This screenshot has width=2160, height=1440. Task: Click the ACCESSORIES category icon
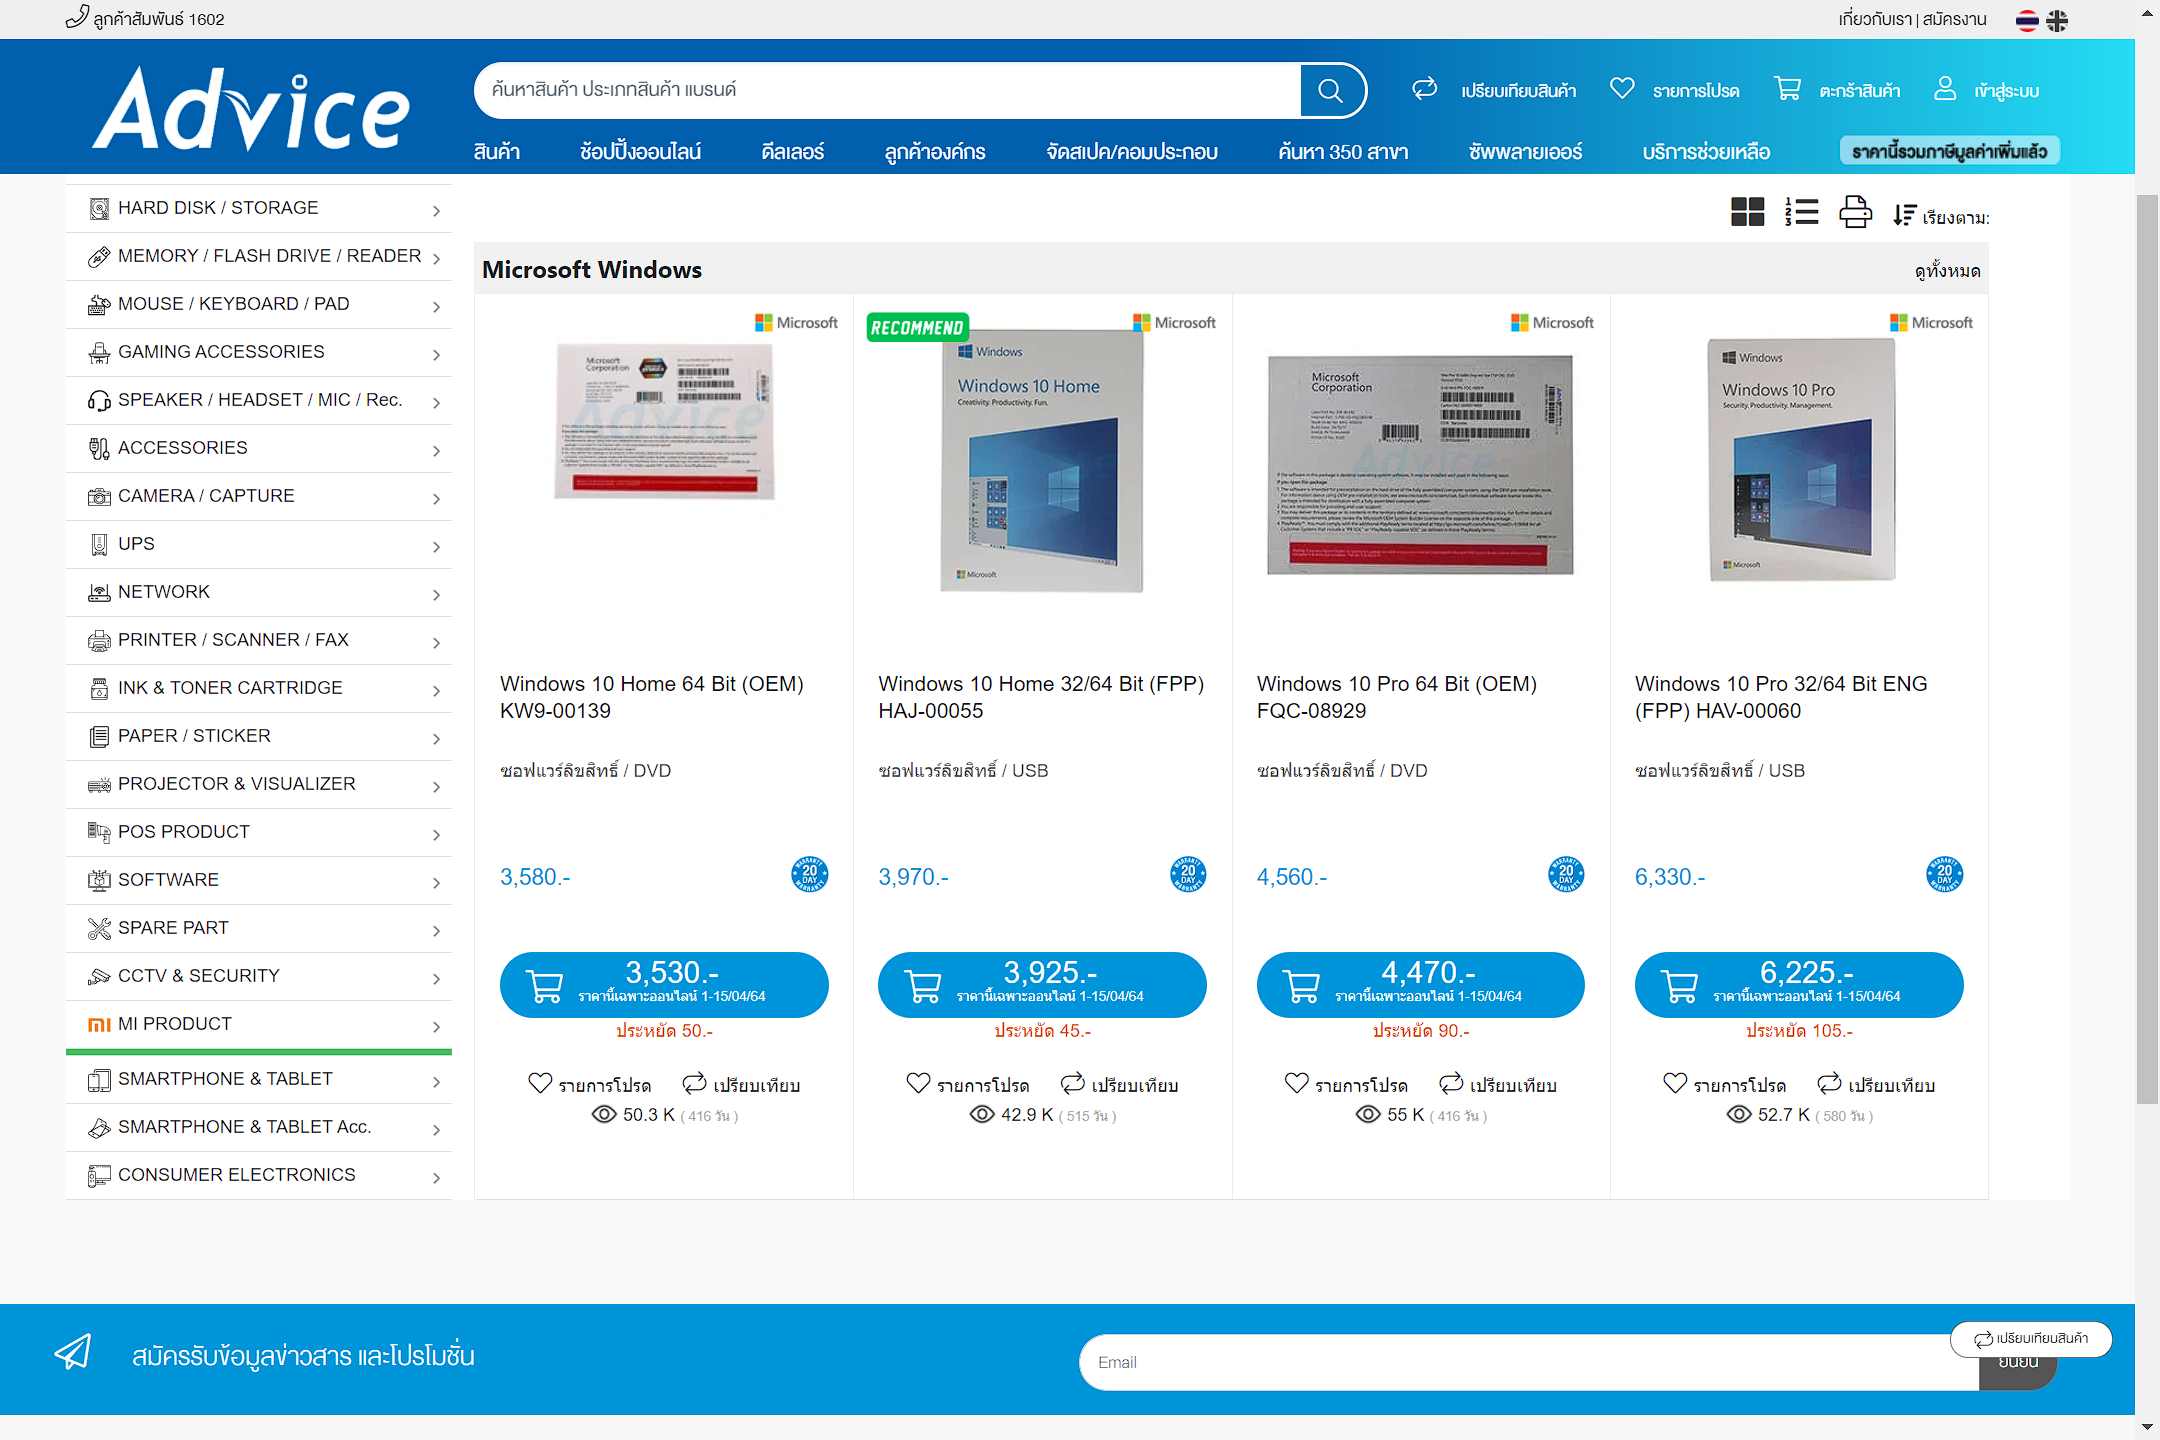pos(99,449)
